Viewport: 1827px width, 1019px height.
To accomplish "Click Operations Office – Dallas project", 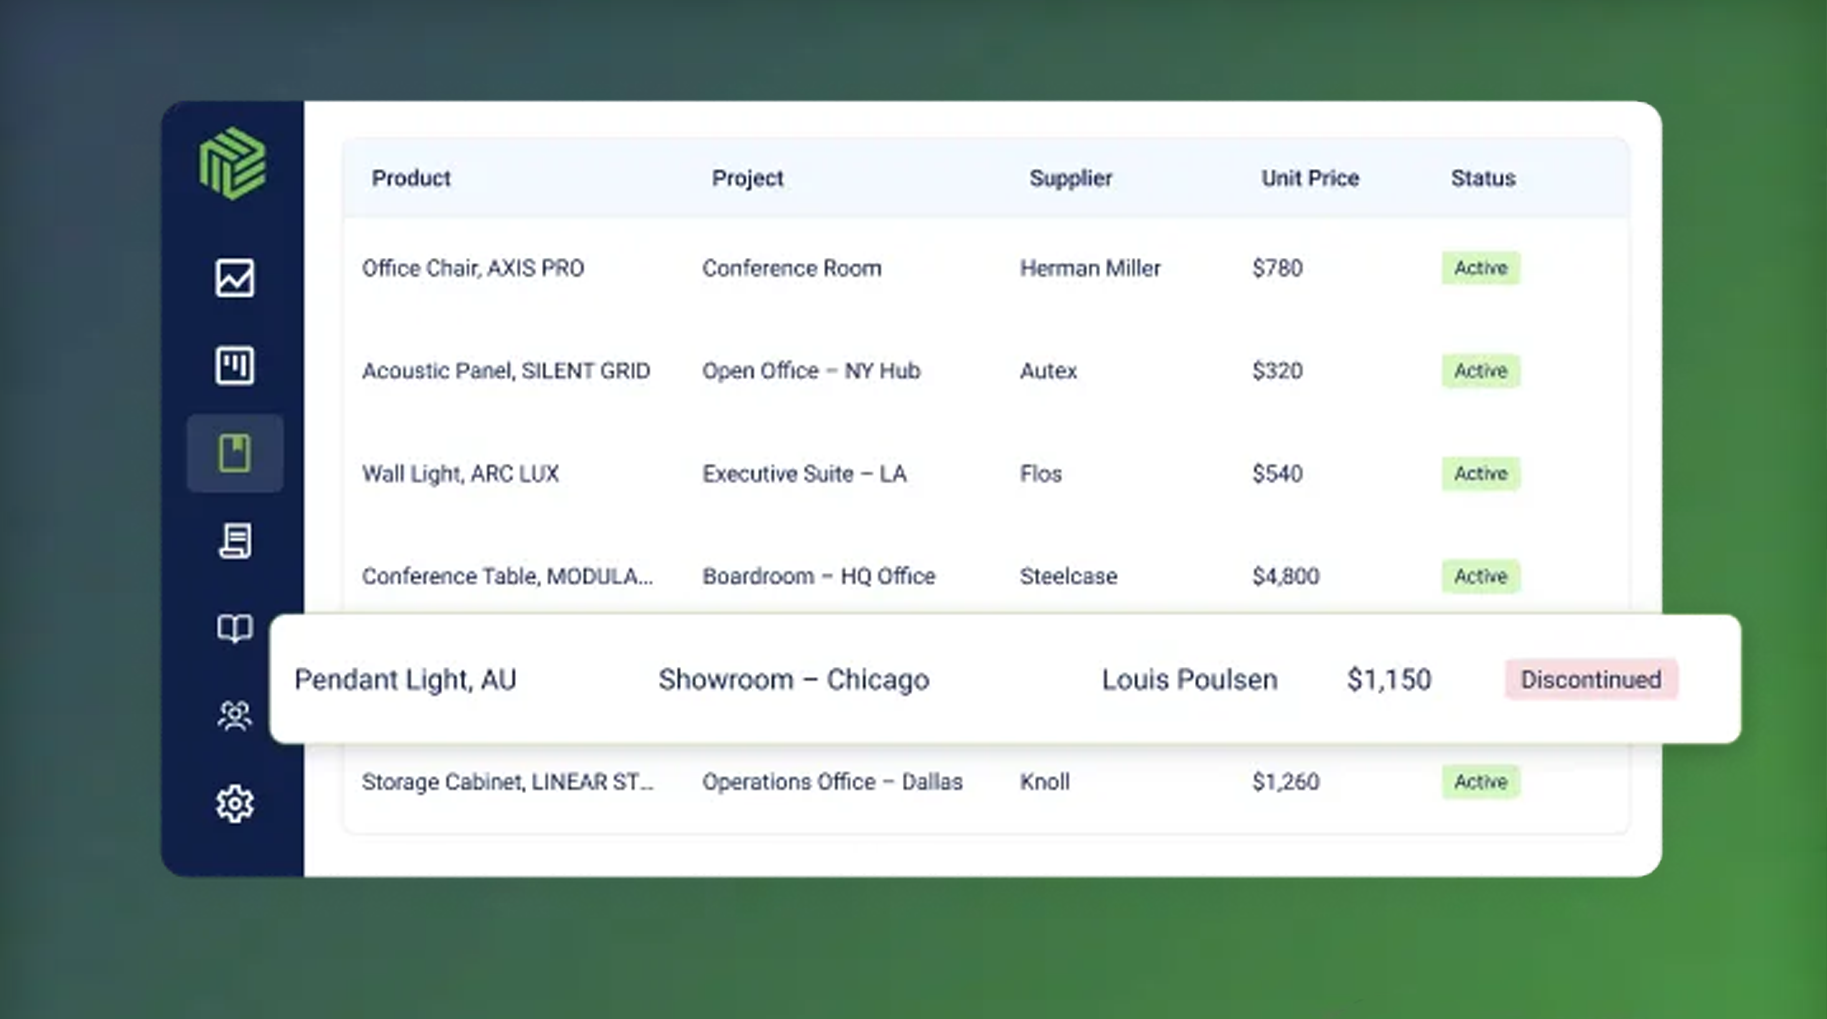I will tap(832, 782).
